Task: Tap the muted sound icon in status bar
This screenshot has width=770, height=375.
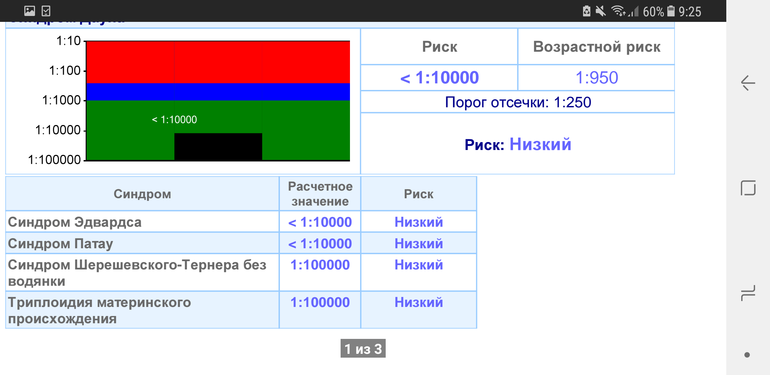Action: [601, 11]
